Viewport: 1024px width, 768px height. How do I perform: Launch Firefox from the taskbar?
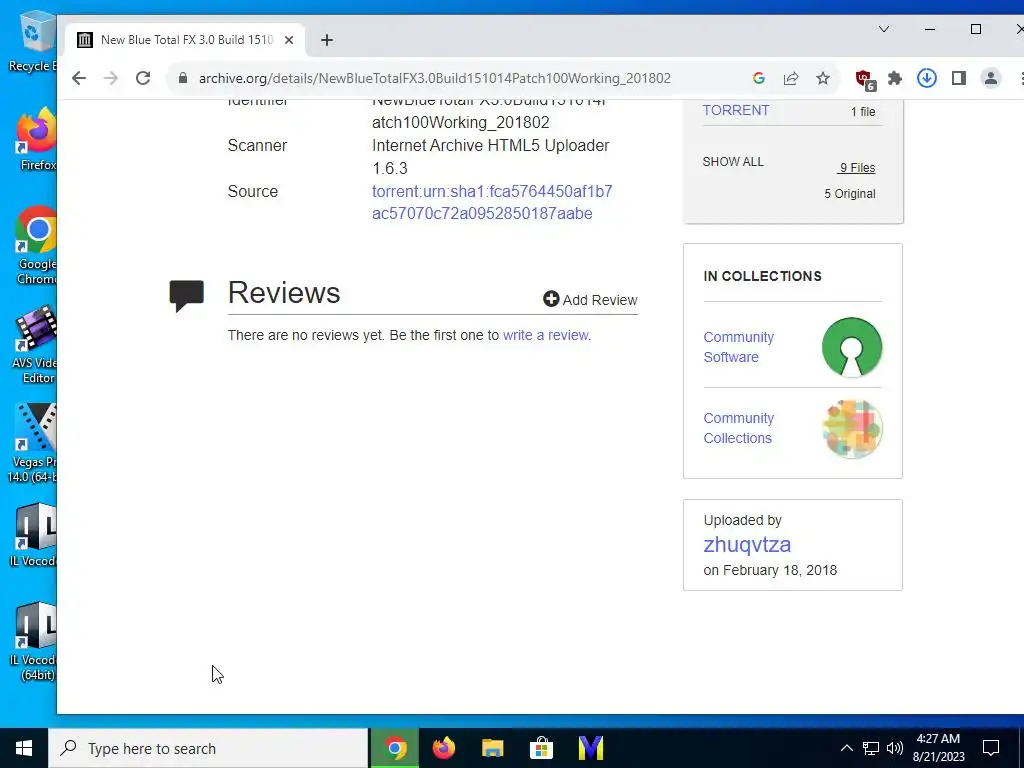443,748
